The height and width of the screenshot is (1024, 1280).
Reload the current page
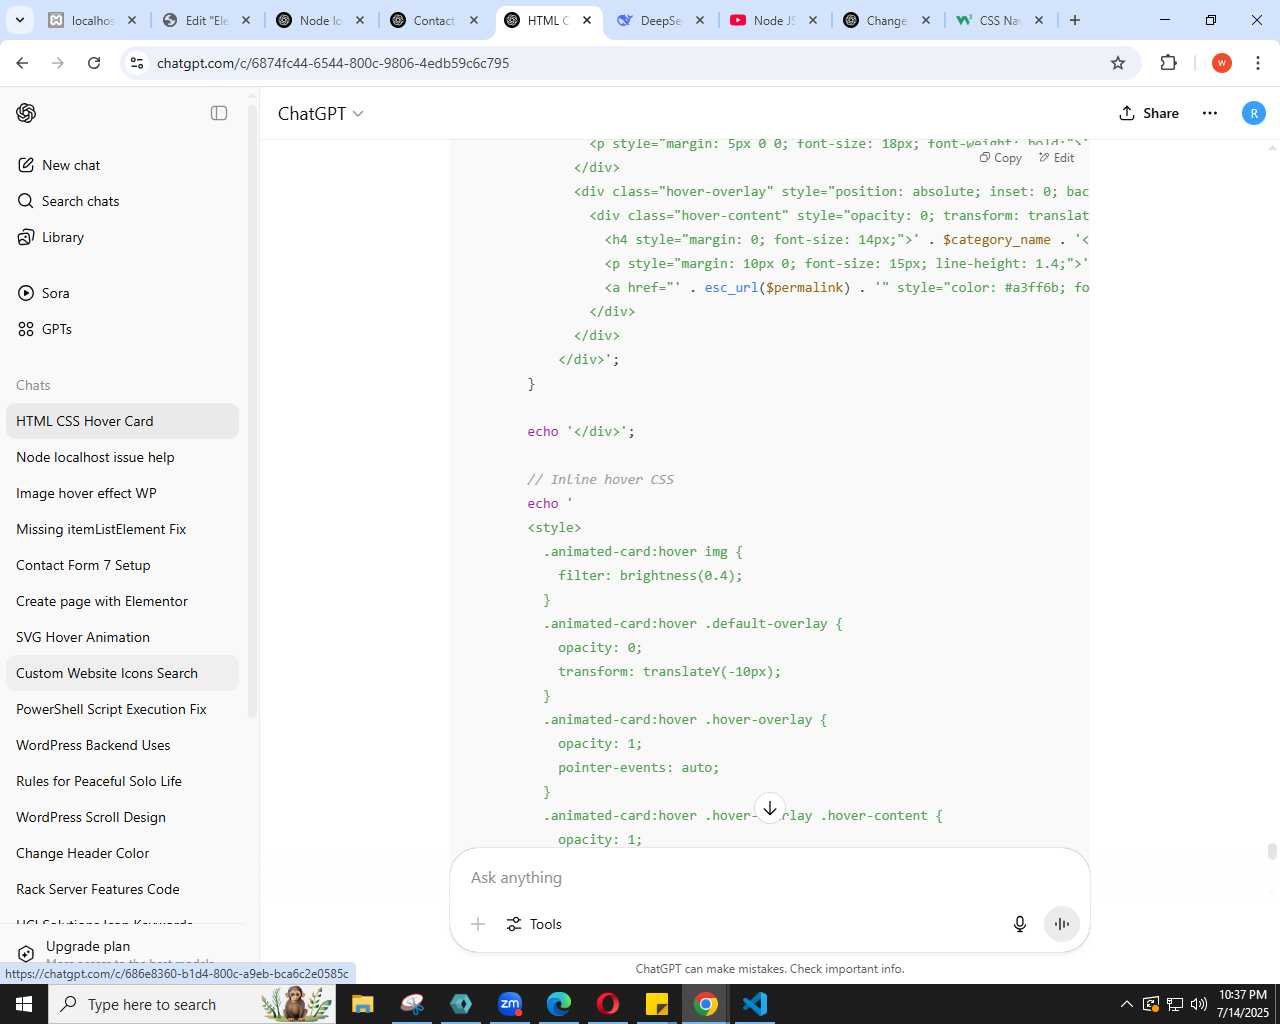click(94, 63)
